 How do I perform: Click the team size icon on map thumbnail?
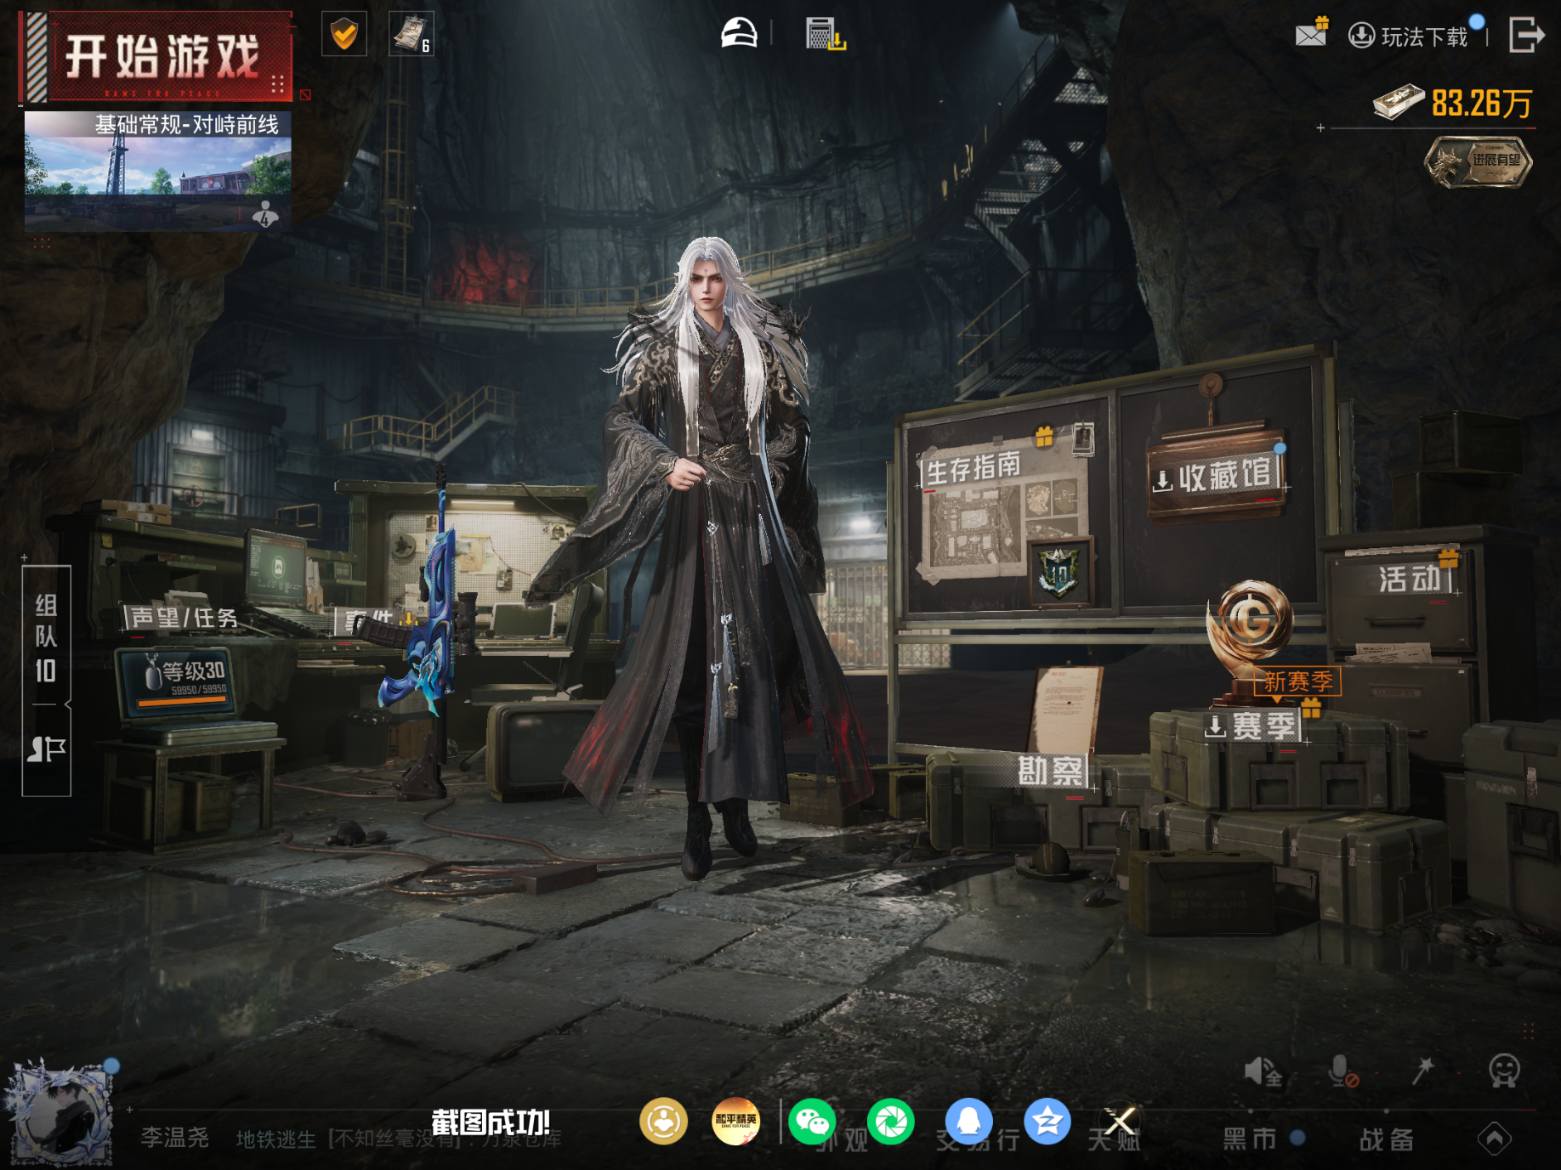(266, 212)
